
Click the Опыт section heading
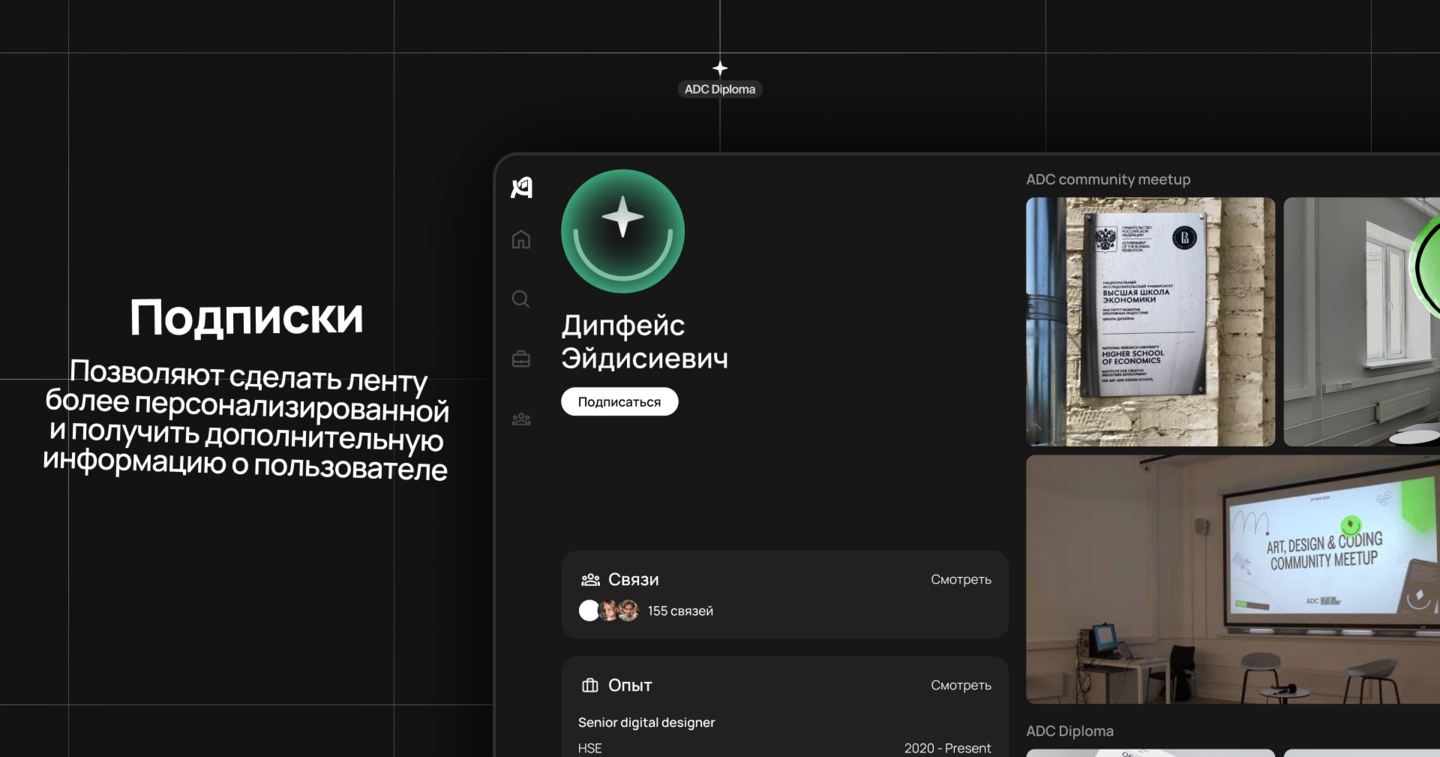click(x=630, y=685)
